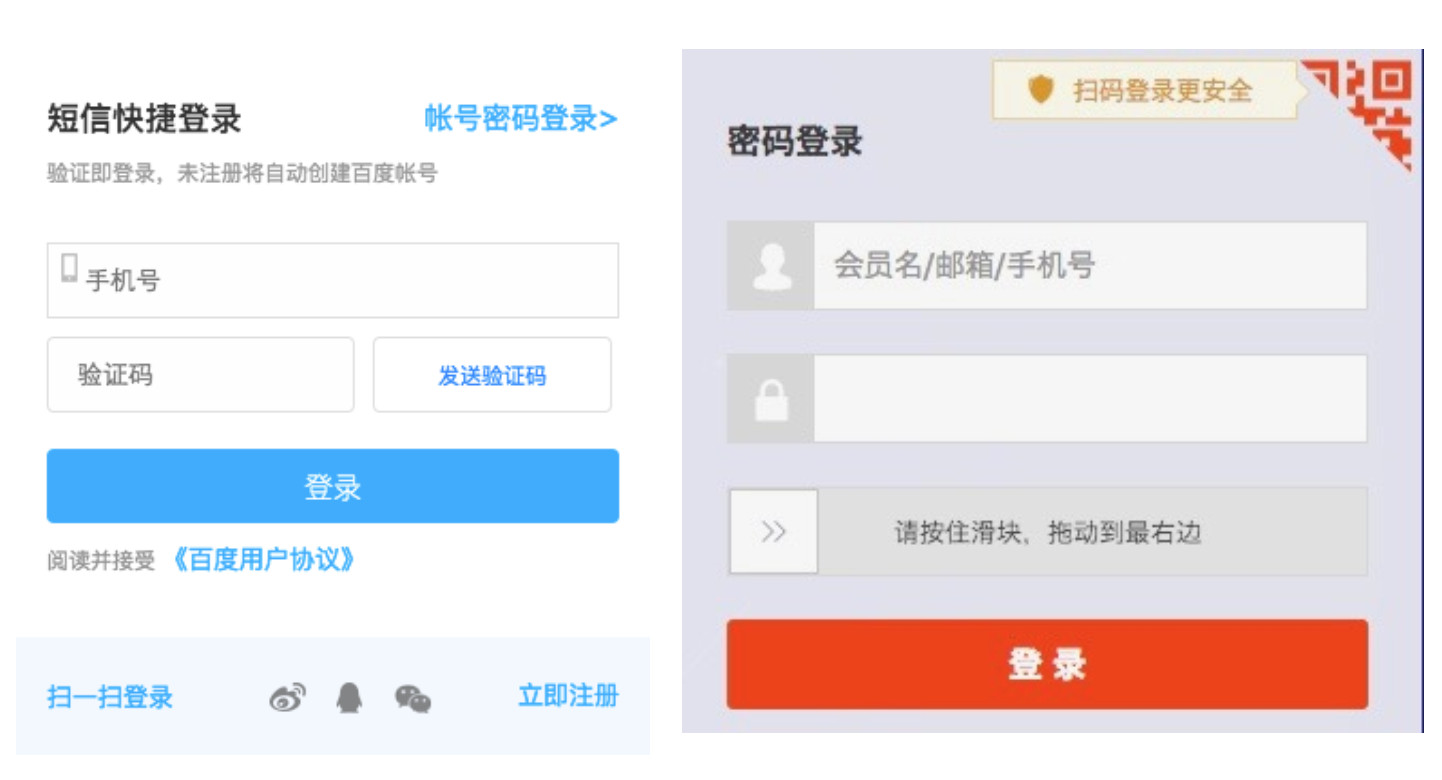Focus the 手机号 input field
Viewport: 1442px width, 780px height.
350,281
